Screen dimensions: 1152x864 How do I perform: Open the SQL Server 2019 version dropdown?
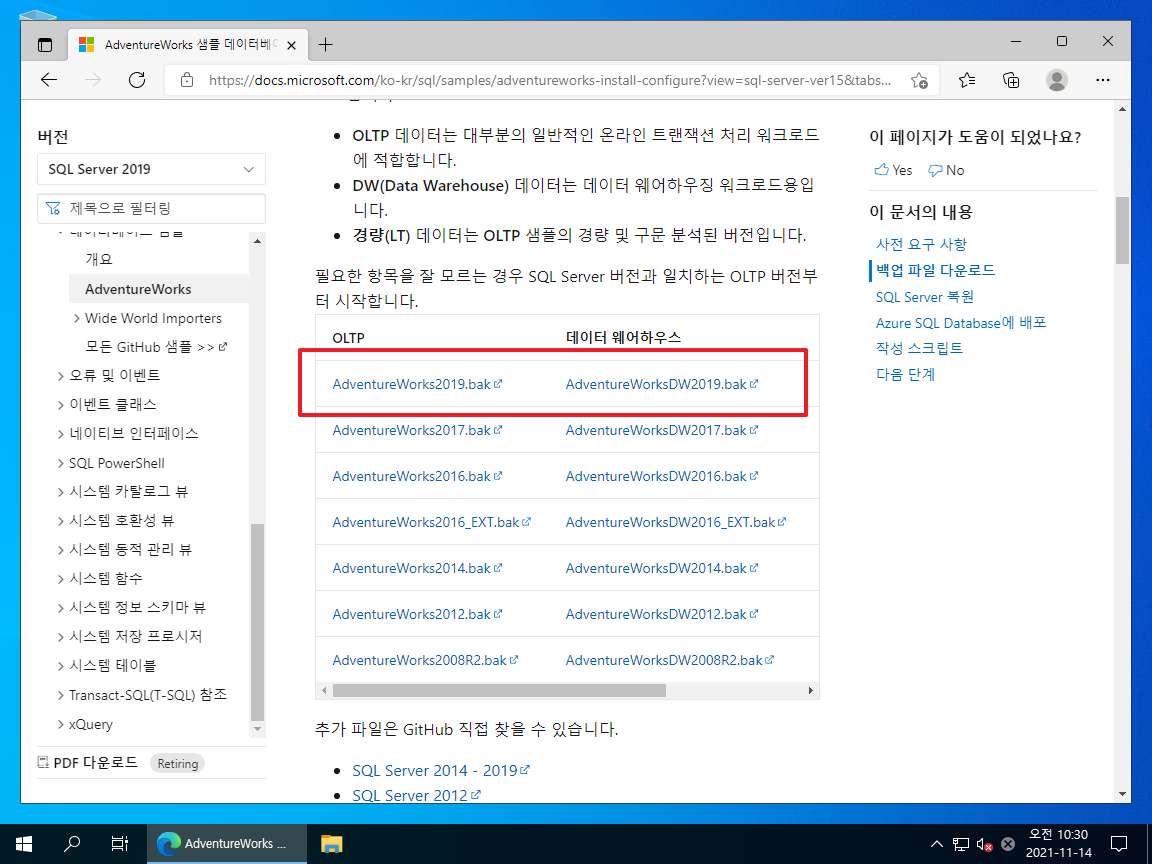151,169
